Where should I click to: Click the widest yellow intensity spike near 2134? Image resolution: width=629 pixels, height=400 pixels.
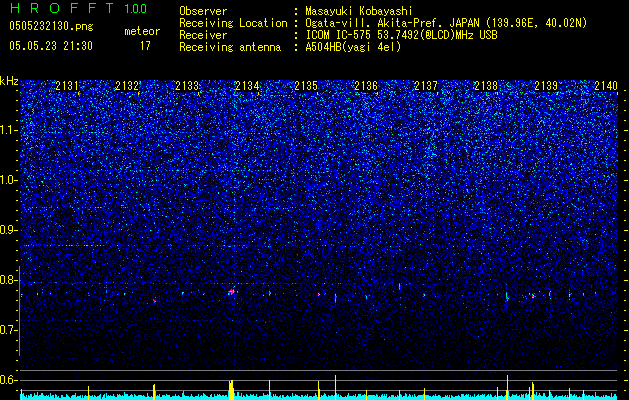point(231,390)
